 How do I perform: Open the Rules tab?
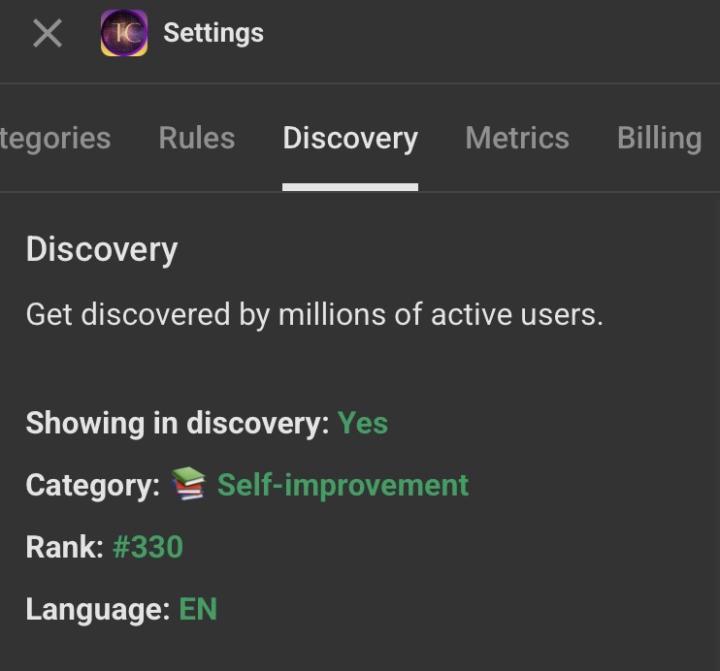(x=196, y=138)
